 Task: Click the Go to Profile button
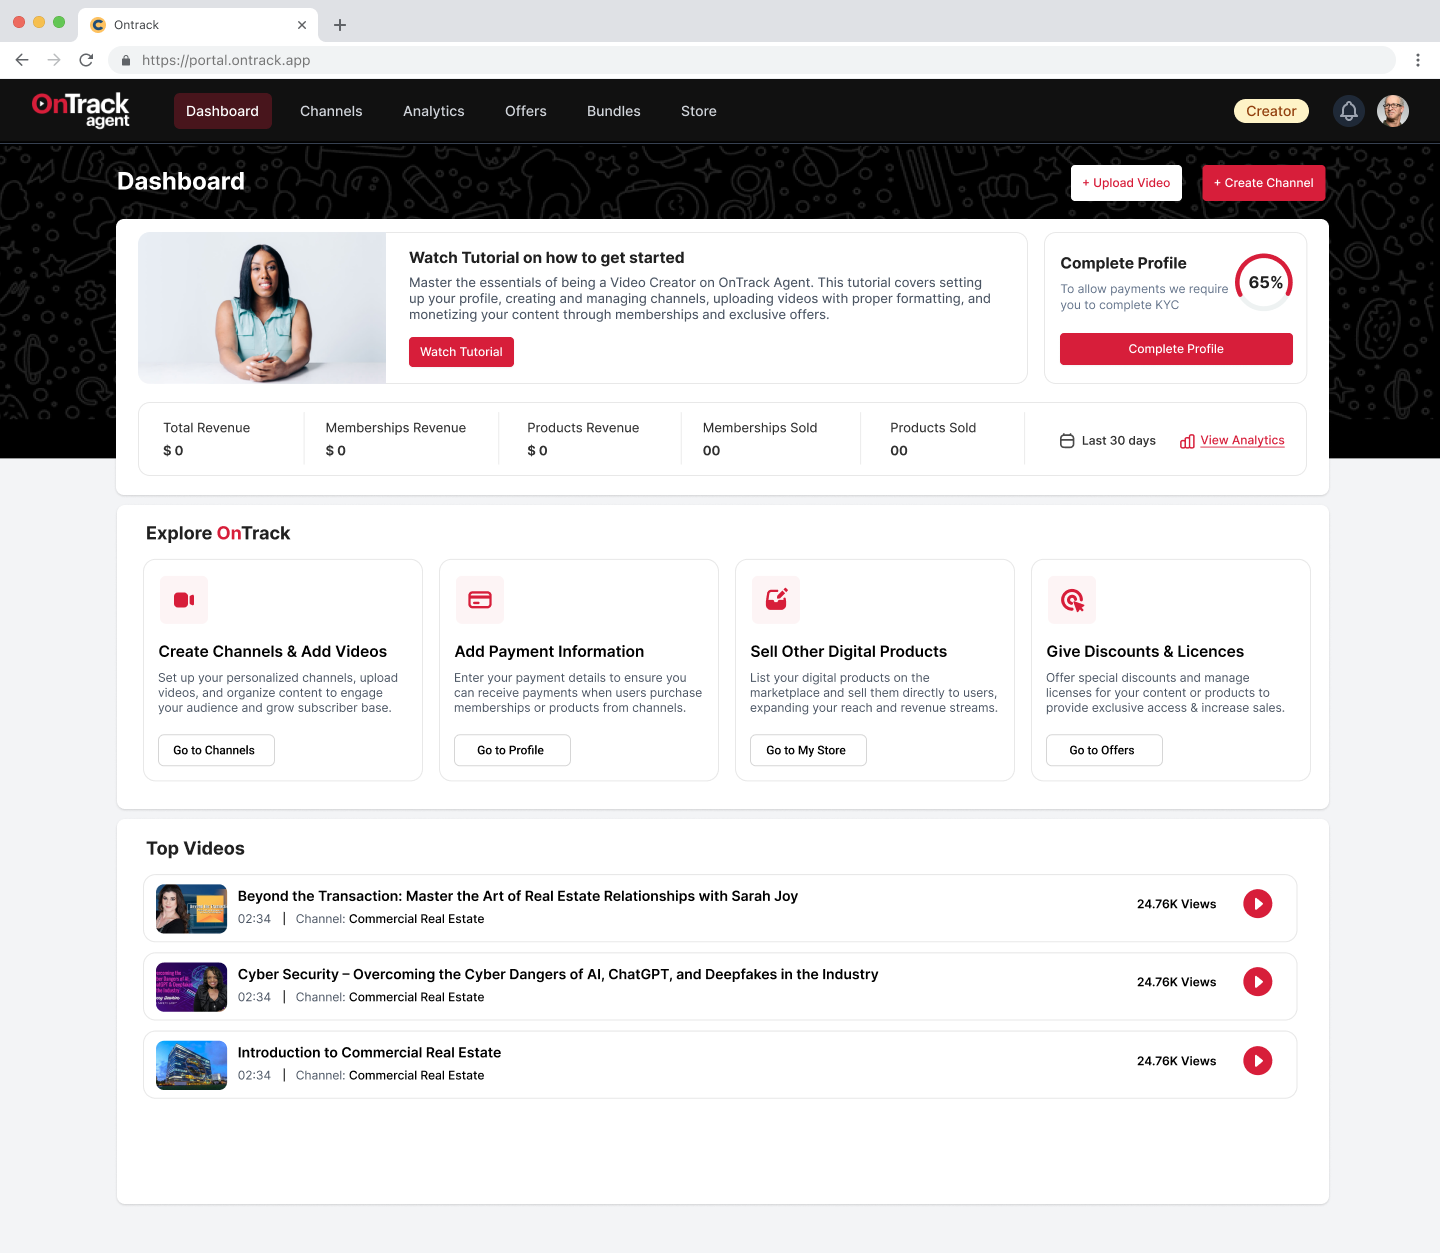(512, 750)
